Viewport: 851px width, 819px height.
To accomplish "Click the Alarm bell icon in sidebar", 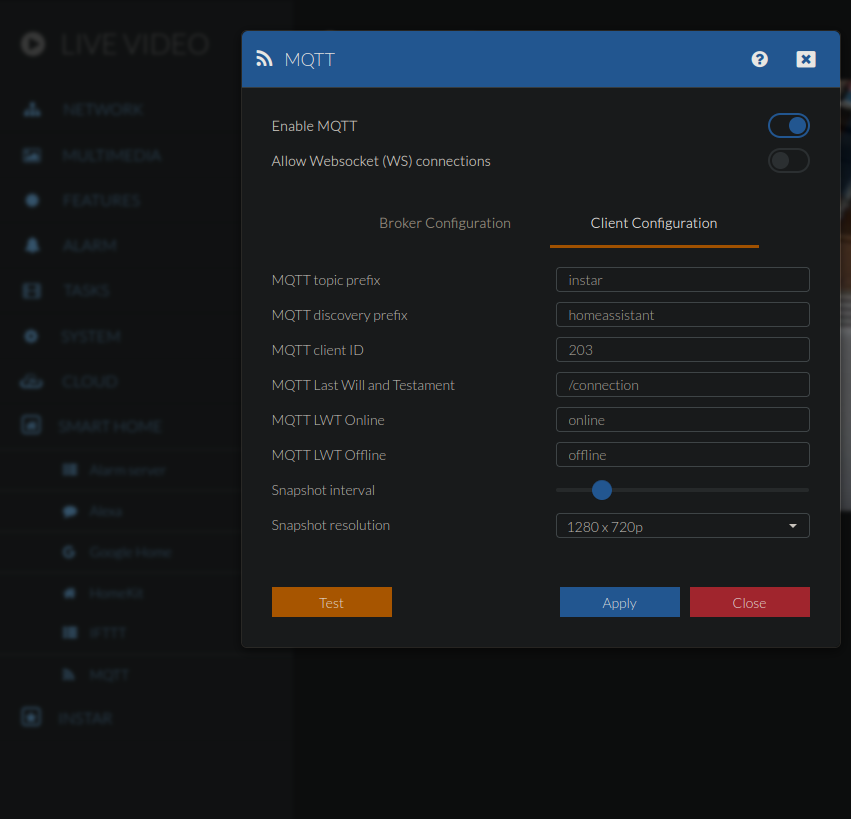I will (32, 245).
